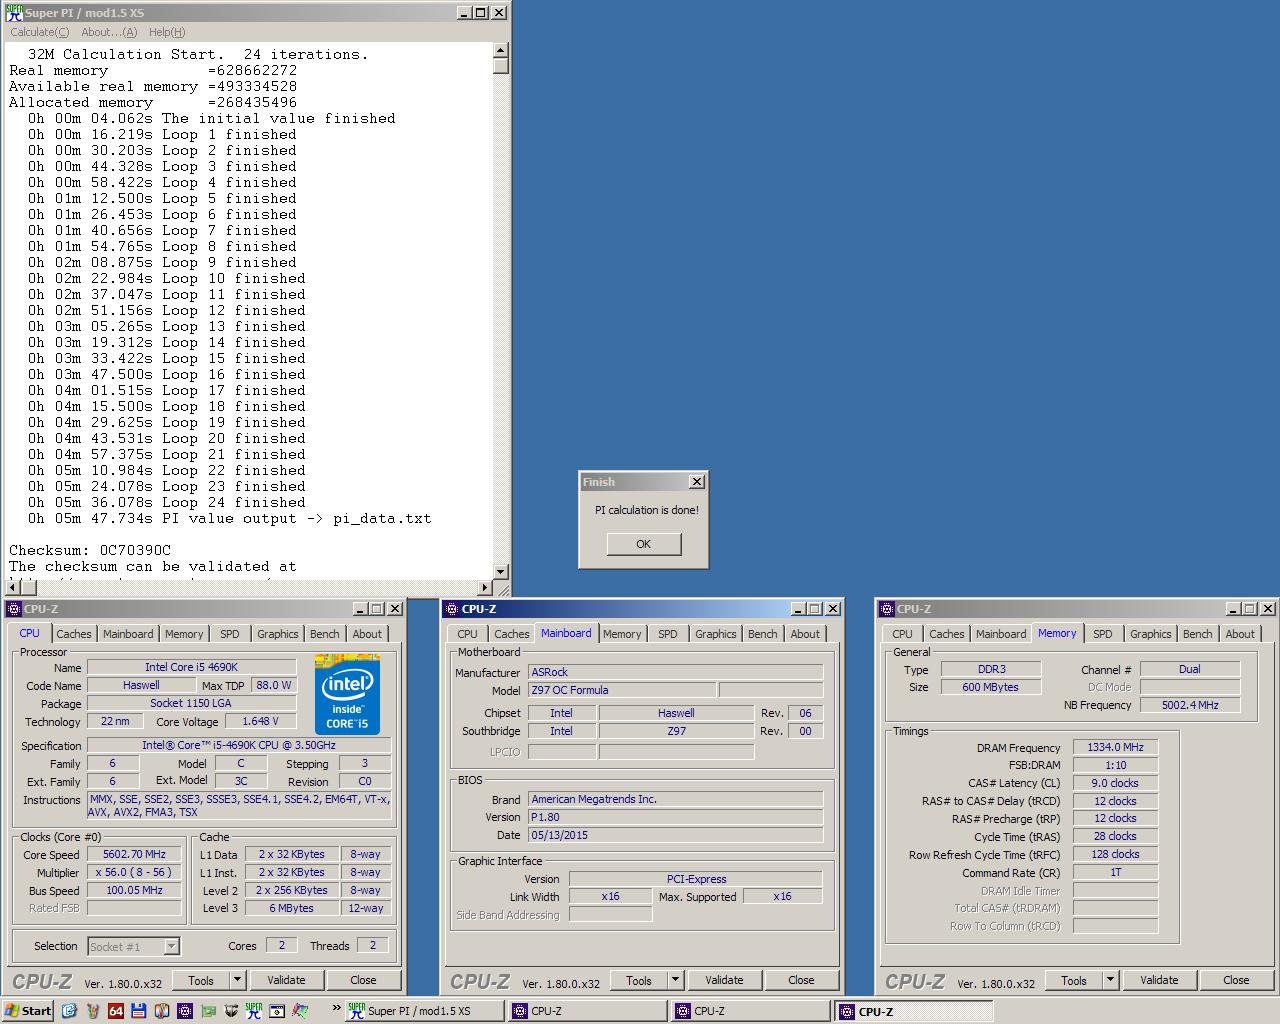Viewport: 1280px width, 1024px height.
Task: Click the Multiplier value x 56.0 (8 - 56)
Action: pos(134,873)
